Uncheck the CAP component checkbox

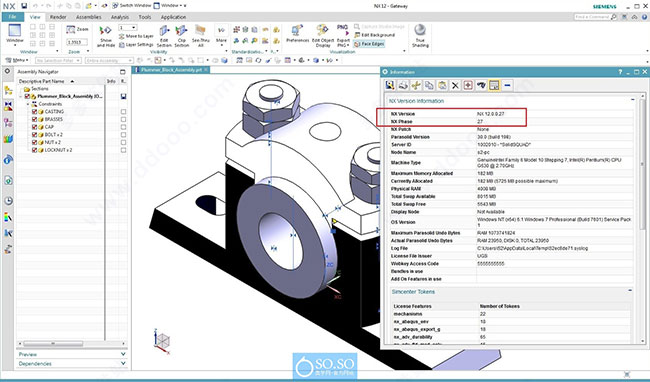tap(34, 127)
